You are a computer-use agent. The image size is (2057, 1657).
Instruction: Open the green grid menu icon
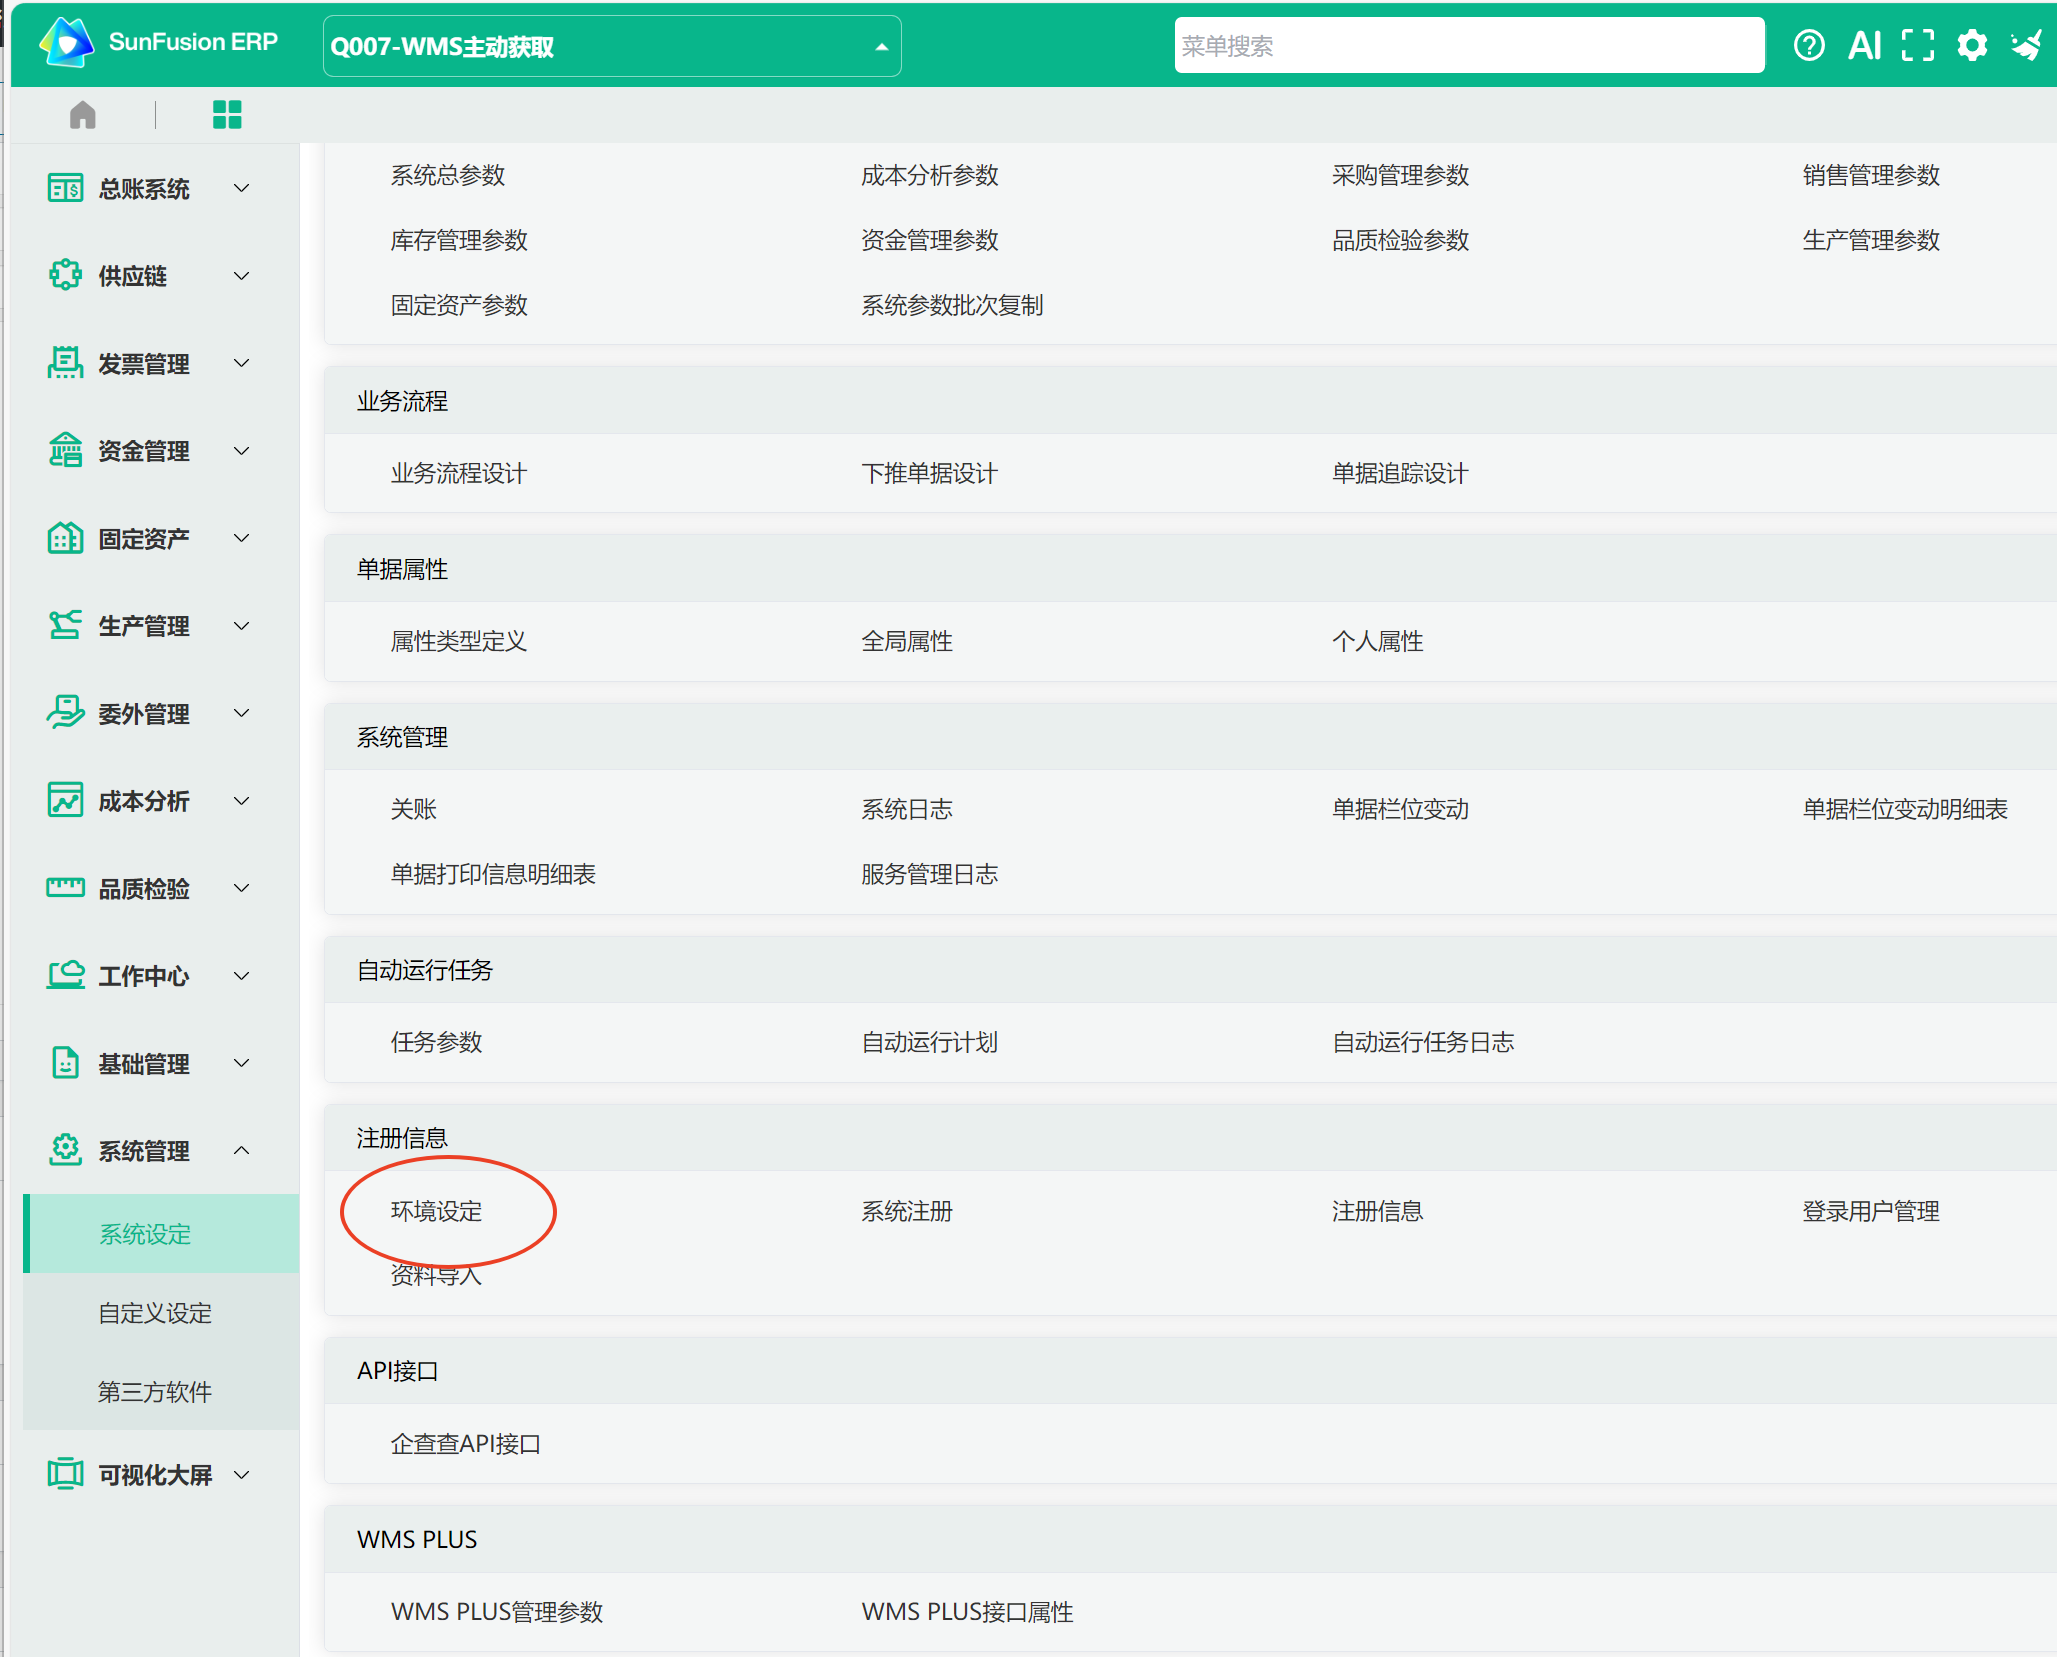click(x=227, y=115)
